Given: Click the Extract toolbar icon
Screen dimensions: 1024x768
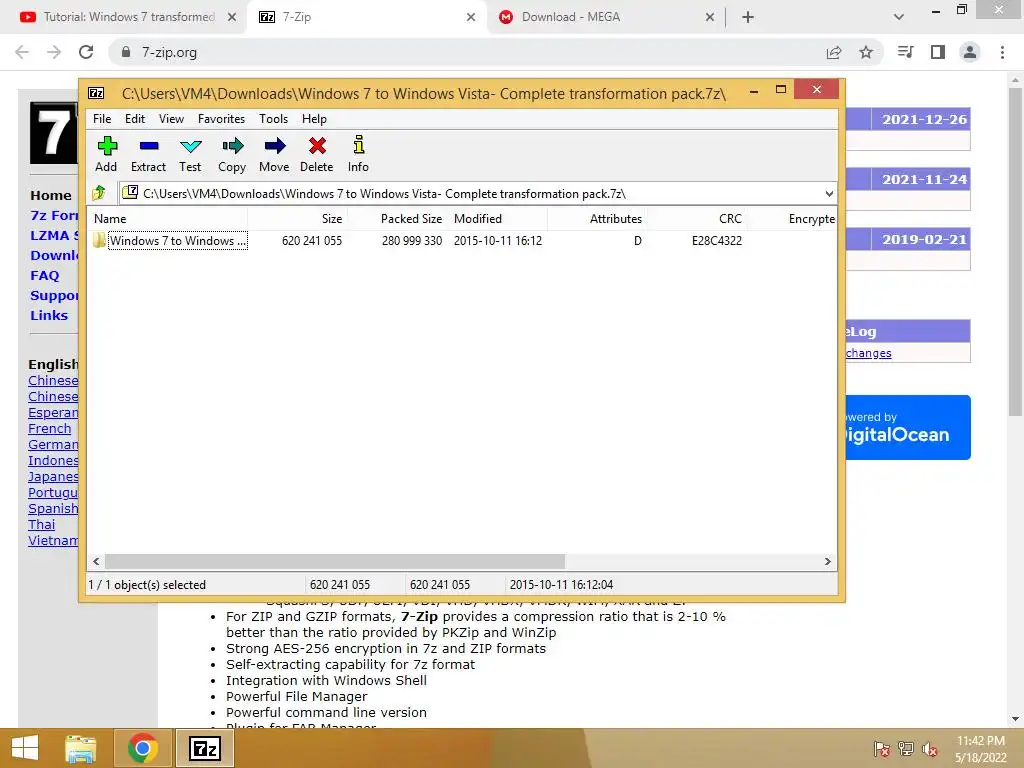Looking at the screenshot, I should pyautogui.click(x=148, y=154).
